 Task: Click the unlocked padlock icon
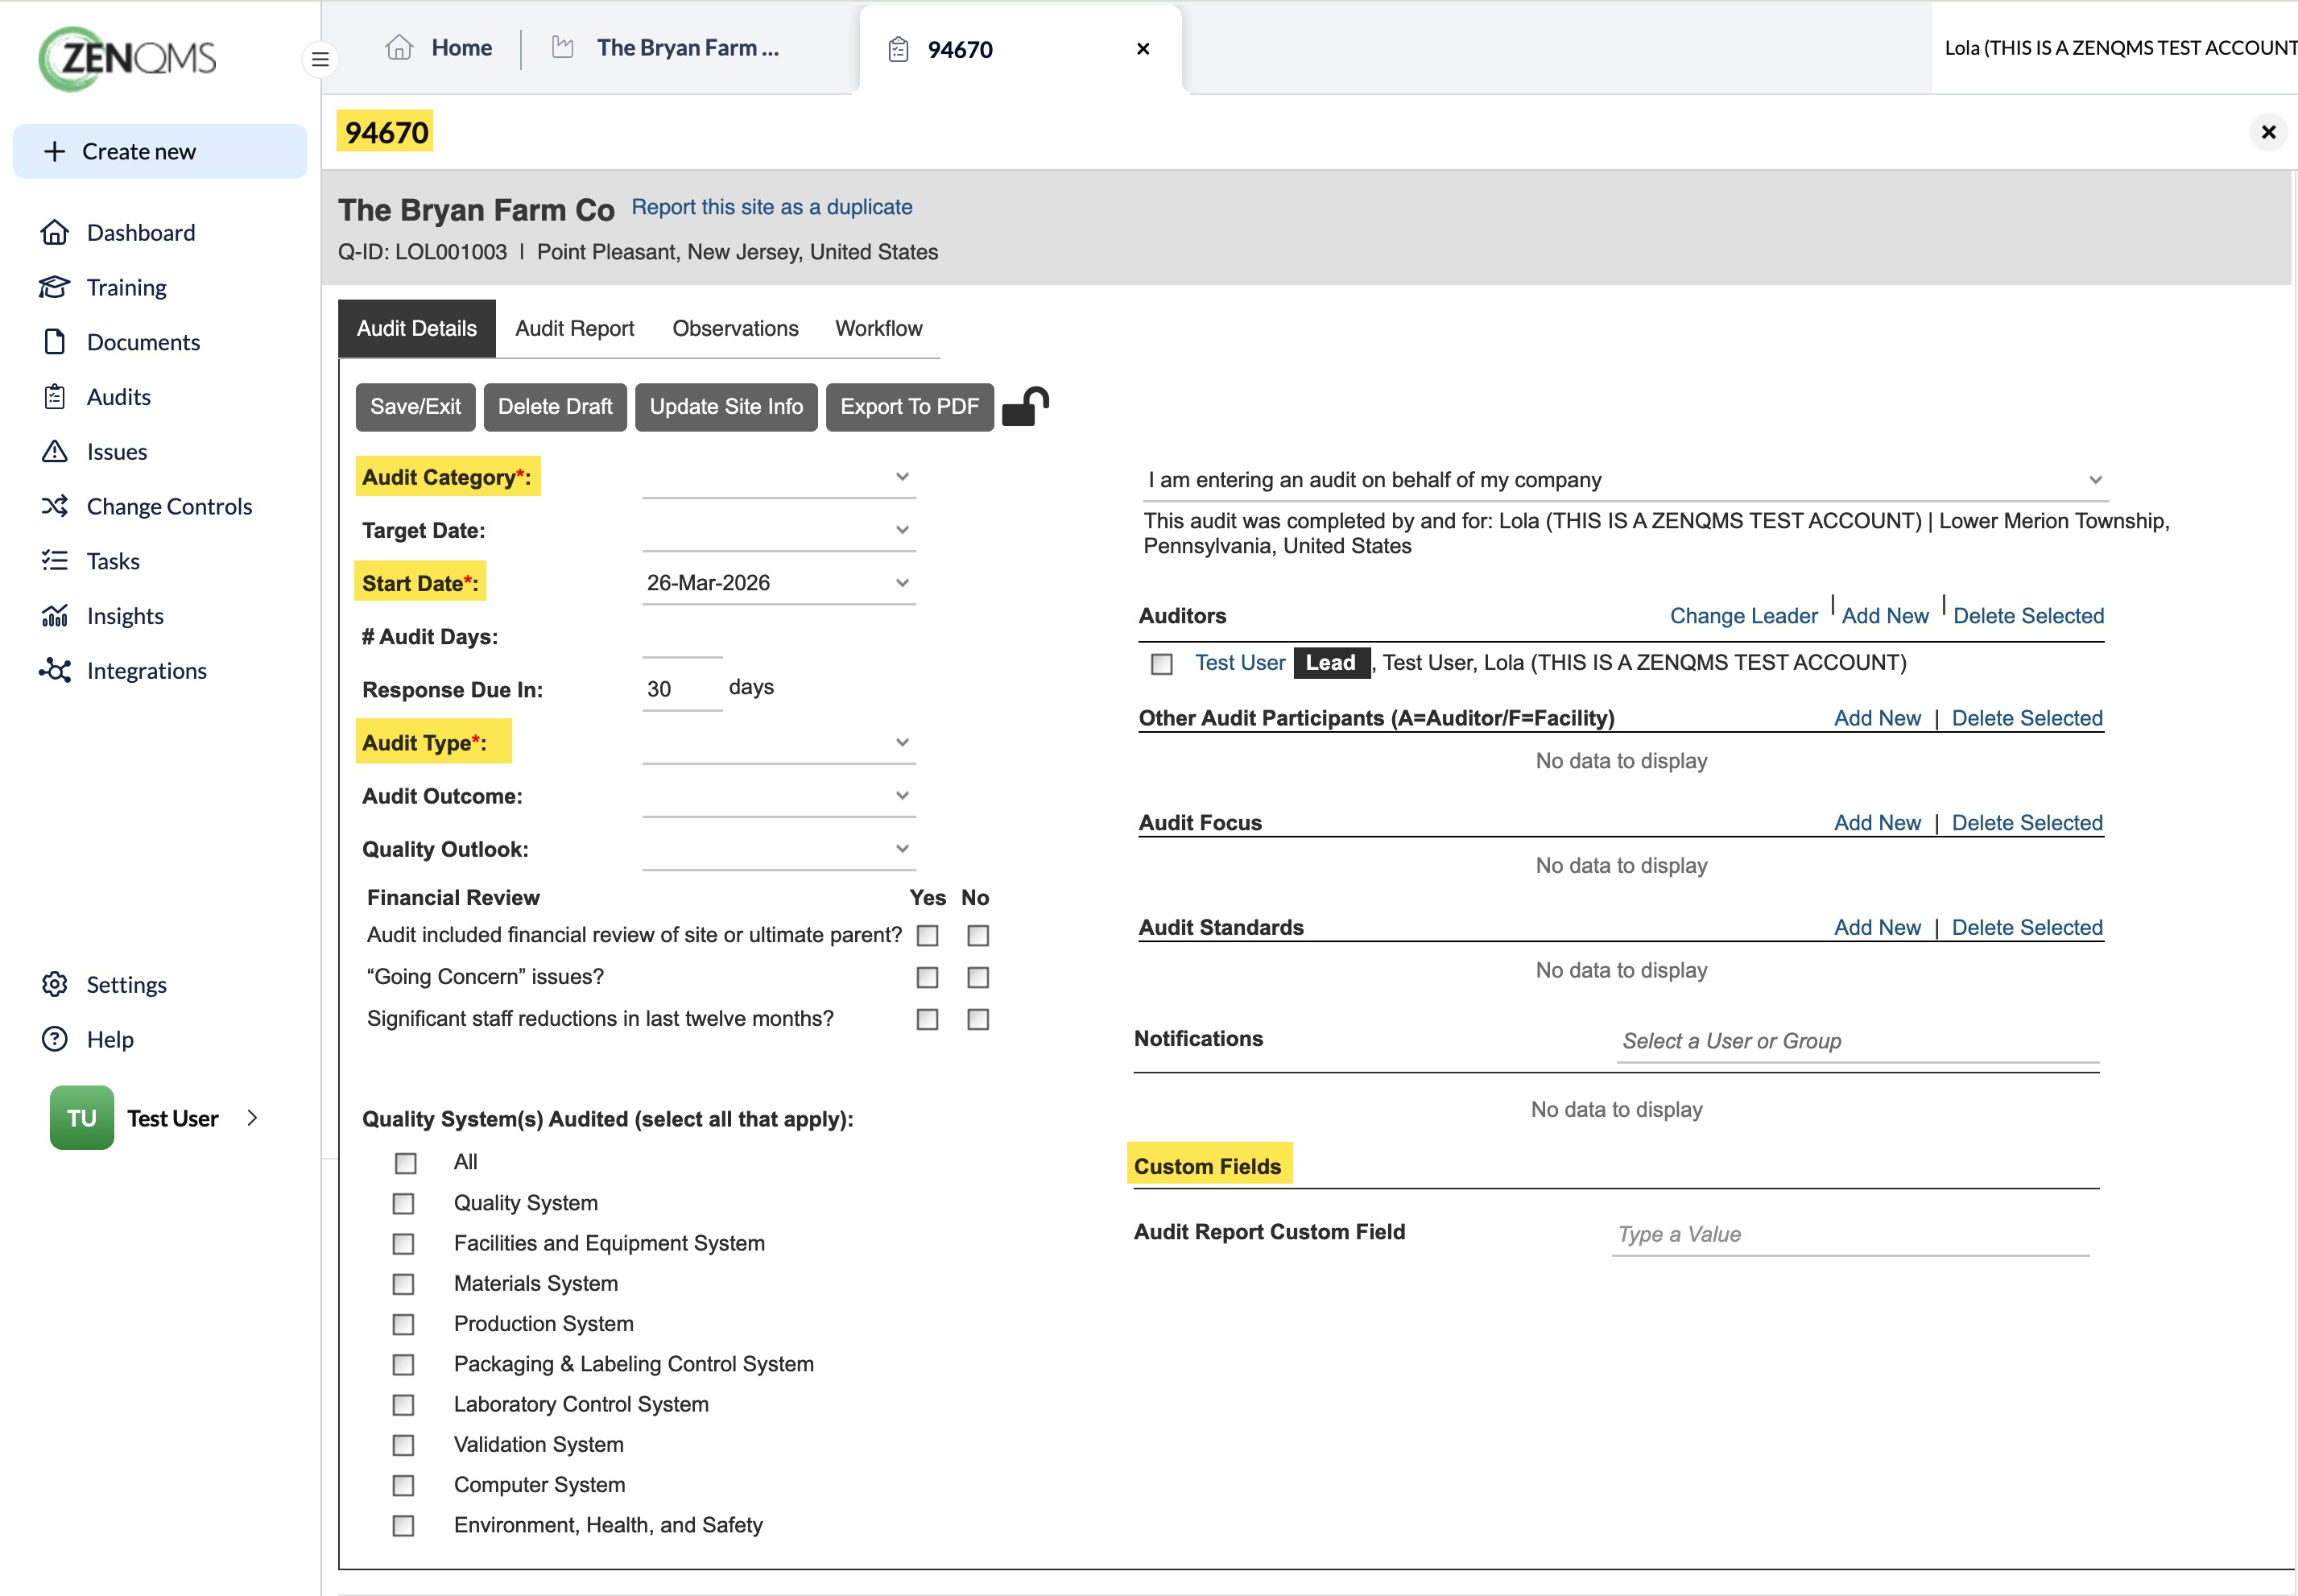coord(1025,406)
